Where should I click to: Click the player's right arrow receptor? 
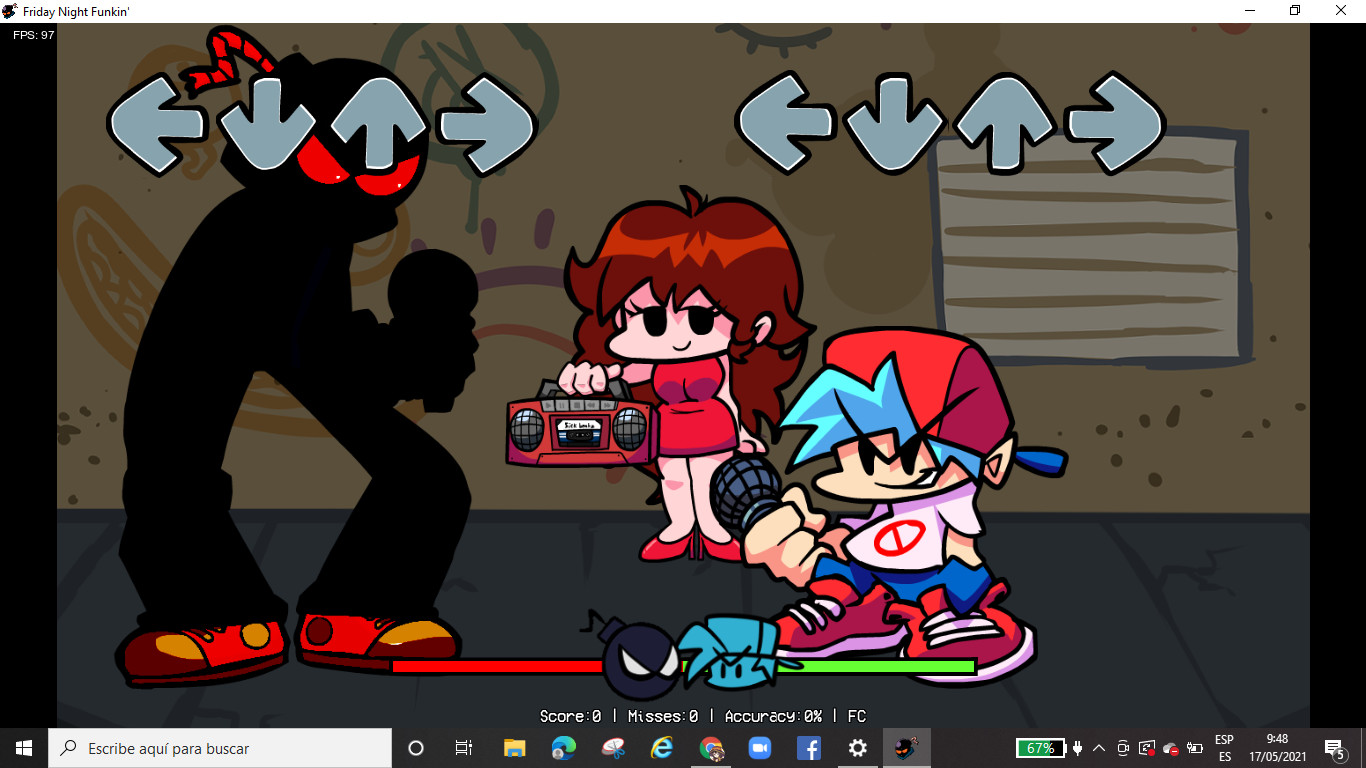(x=1114, y=122)
